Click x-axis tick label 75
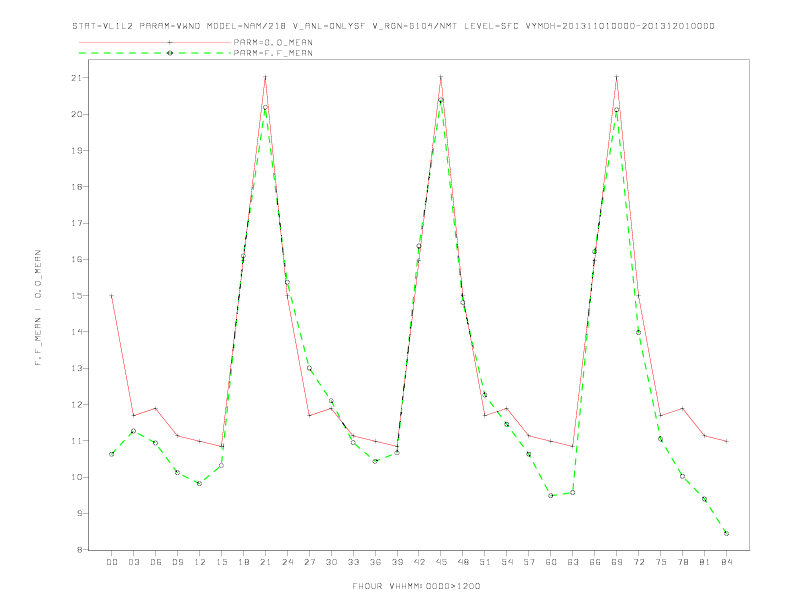 (661, 562)
